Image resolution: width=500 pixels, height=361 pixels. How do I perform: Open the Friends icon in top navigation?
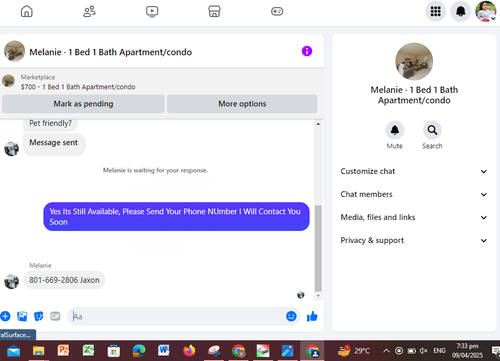(x=89, y=11)
